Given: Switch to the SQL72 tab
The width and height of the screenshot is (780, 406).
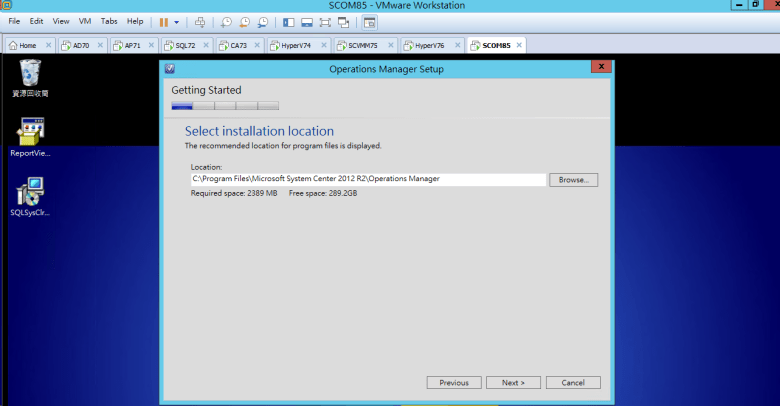Looking at the screenshot, I should coord(185,45).
